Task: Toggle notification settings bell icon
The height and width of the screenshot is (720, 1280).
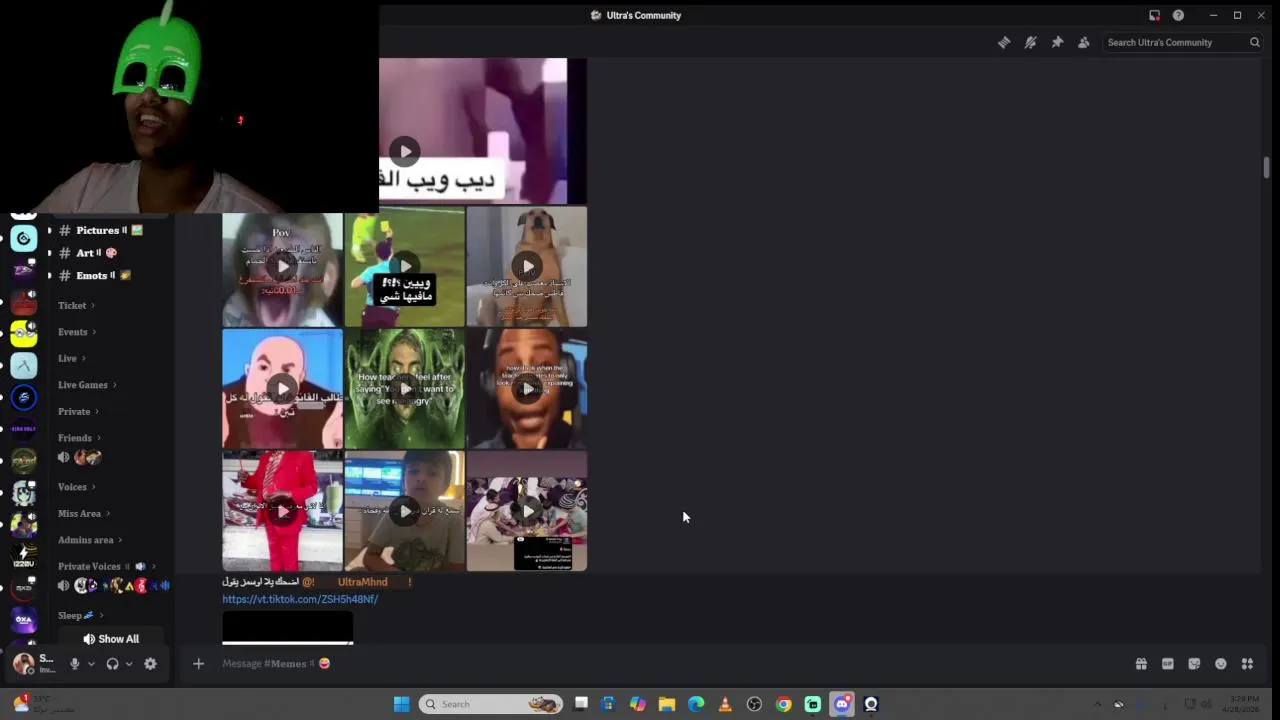Action: [1030, 42]
